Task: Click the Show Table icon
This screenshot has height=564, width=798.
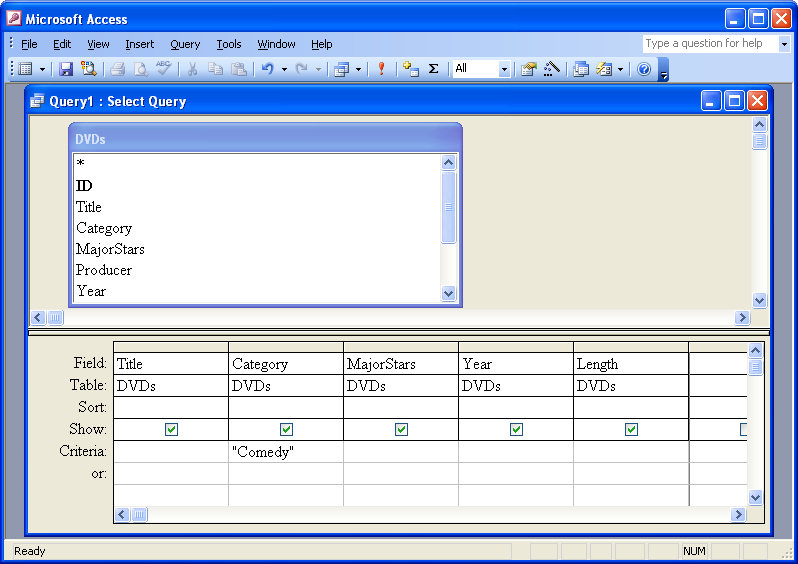Action: tap(410, 69)
